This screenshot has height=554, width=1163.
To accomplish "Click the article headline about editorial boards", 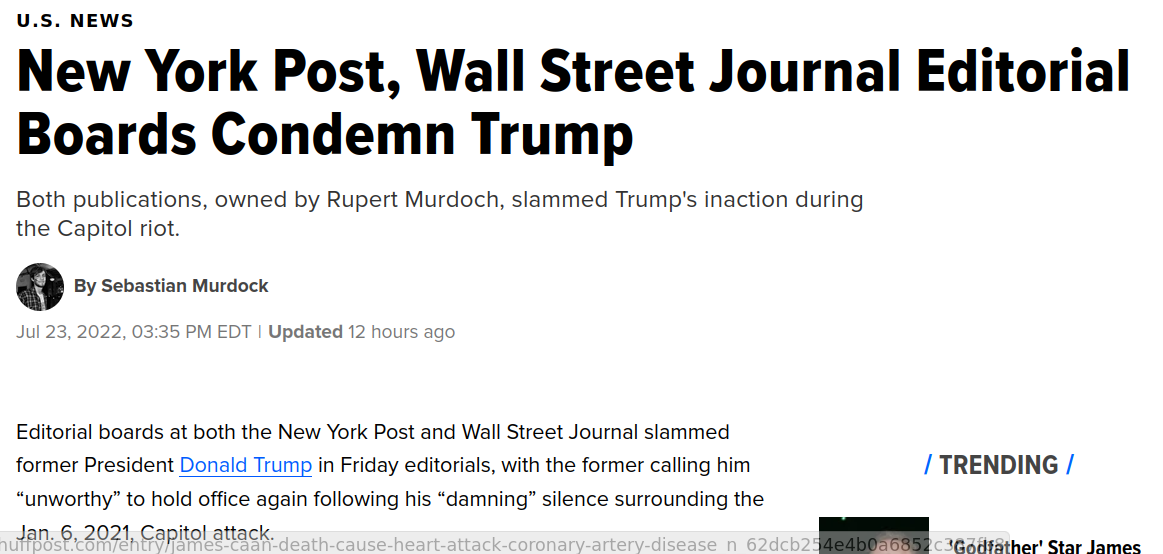I will [573, 103].
